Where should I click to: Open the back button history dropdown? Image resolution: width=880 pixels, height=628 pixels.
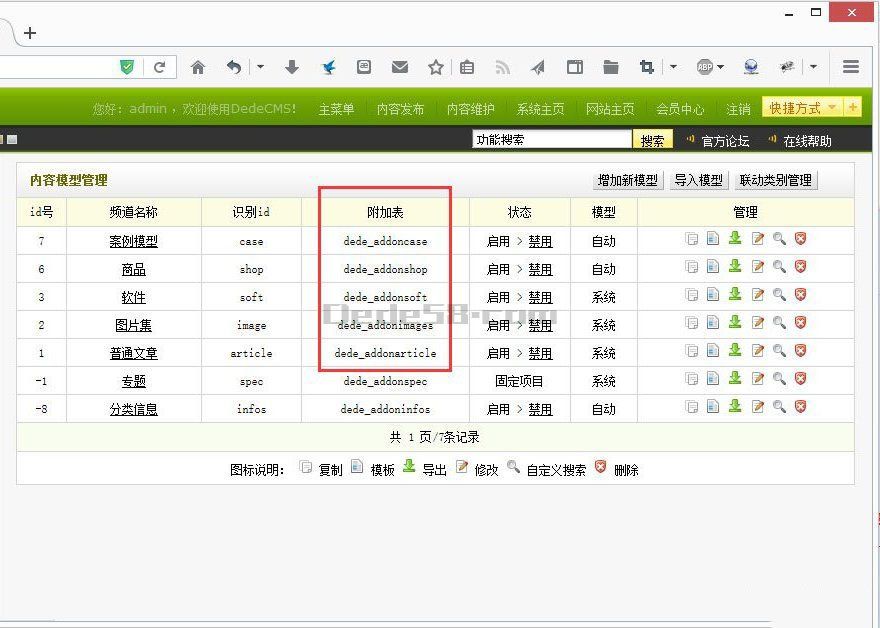tap(262, 67)
